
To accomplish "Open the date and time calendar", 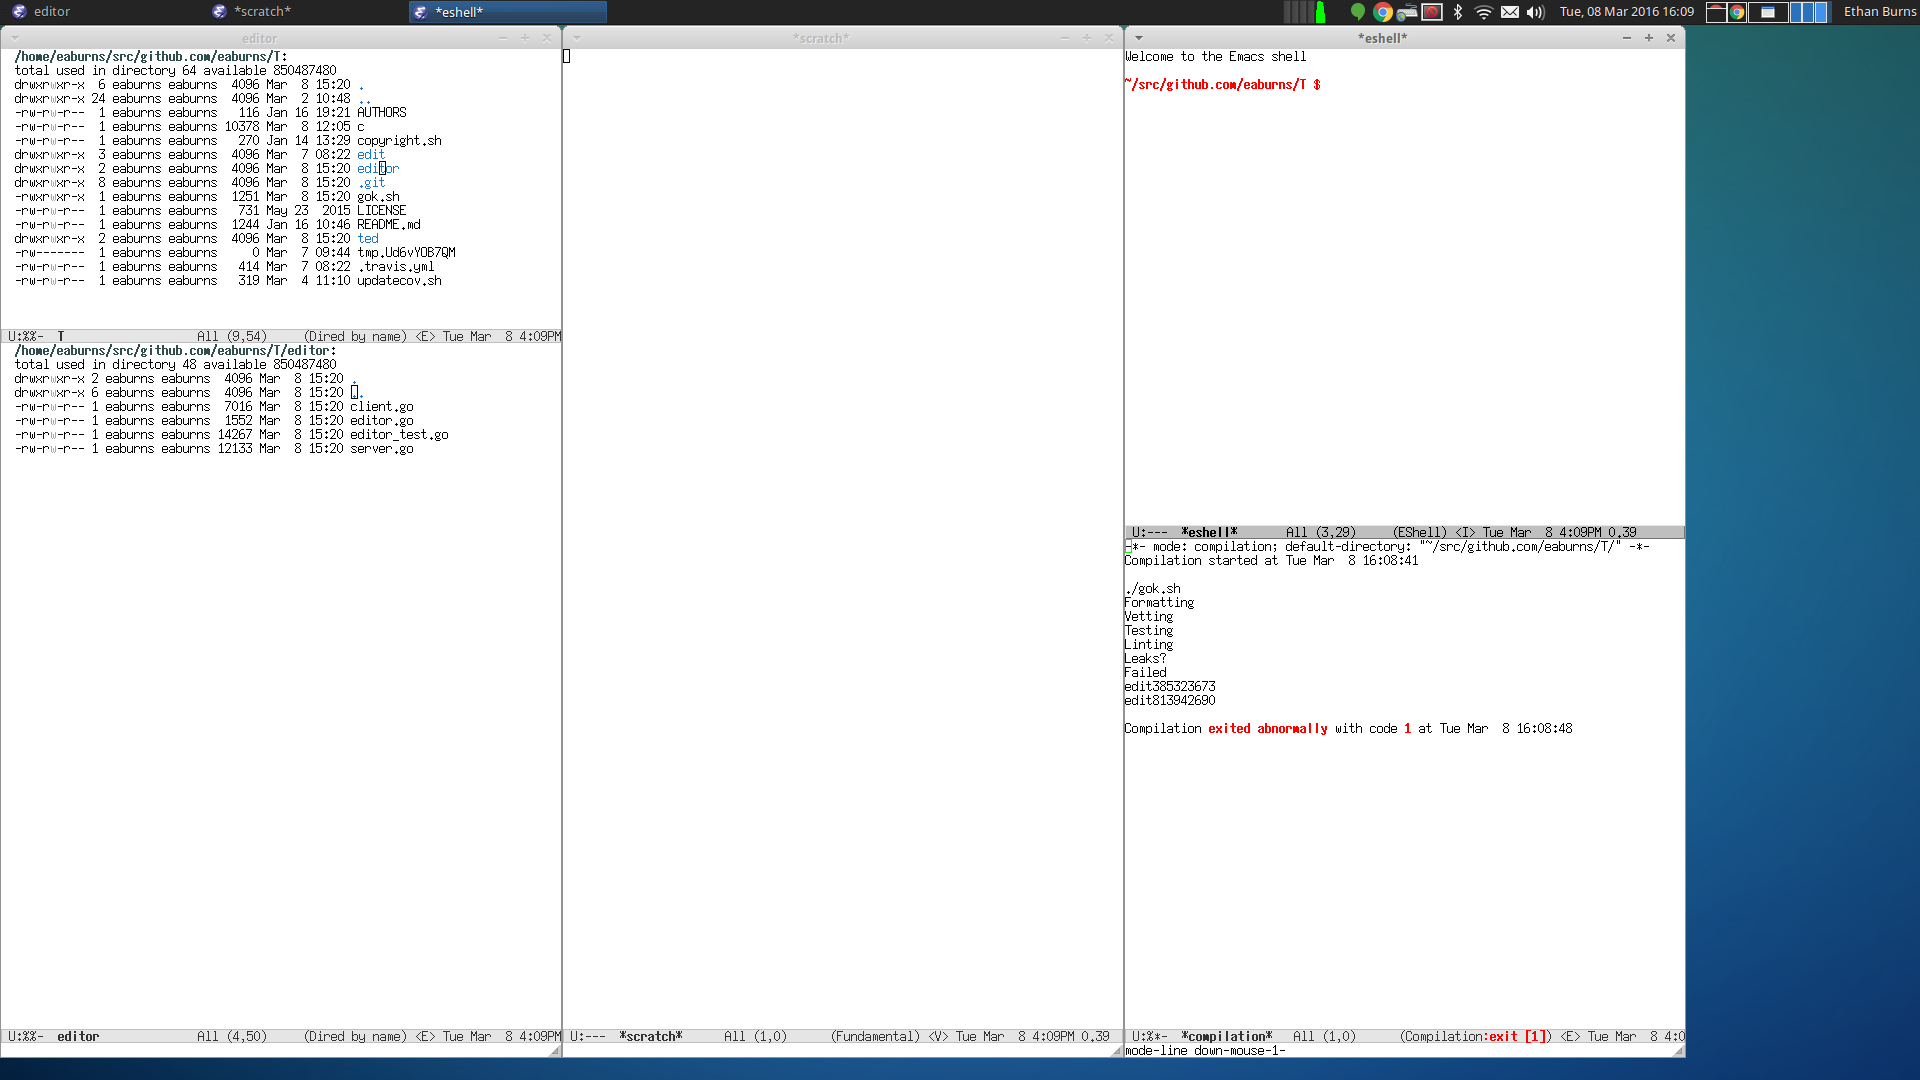I will point(1627,12).
